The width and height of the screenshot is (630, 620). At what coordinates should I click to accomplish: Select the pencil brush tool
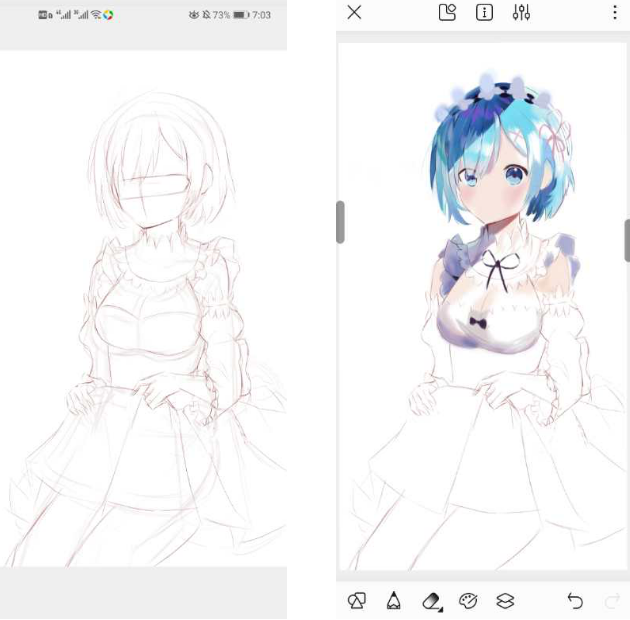[393, 601]
